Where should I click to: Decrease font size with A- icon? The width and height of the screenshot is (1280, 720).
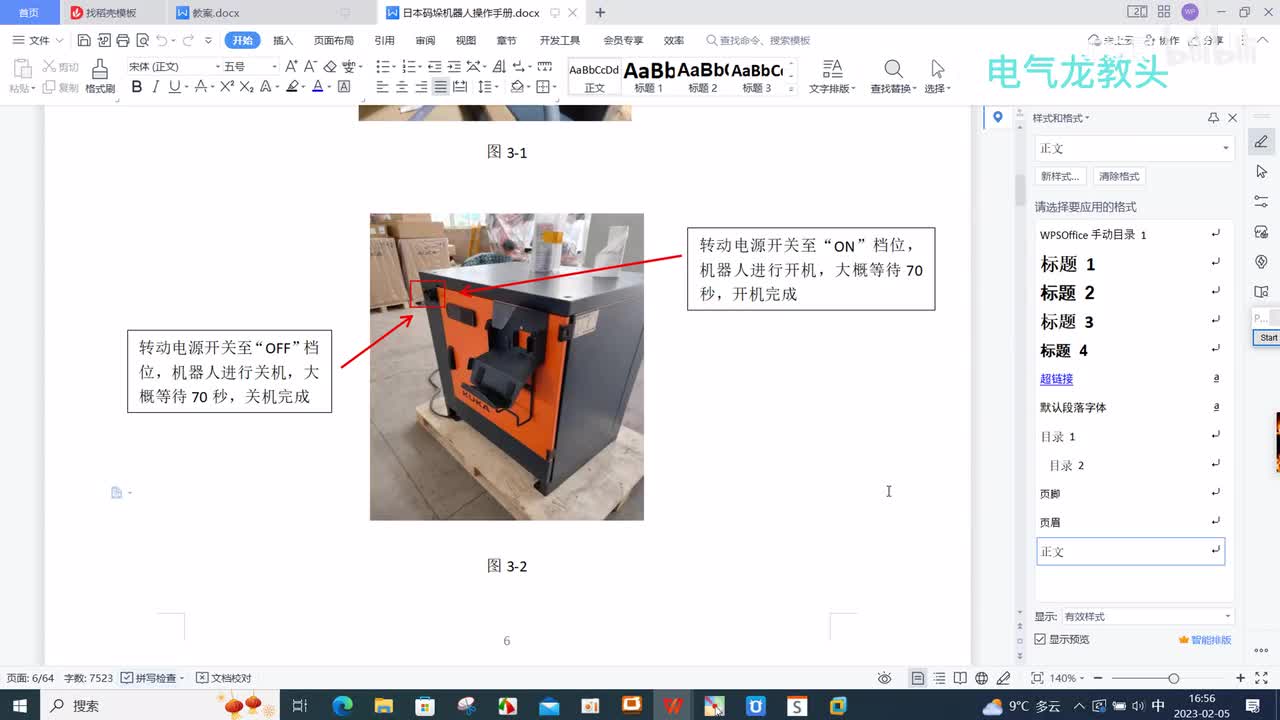coord(310,66)
